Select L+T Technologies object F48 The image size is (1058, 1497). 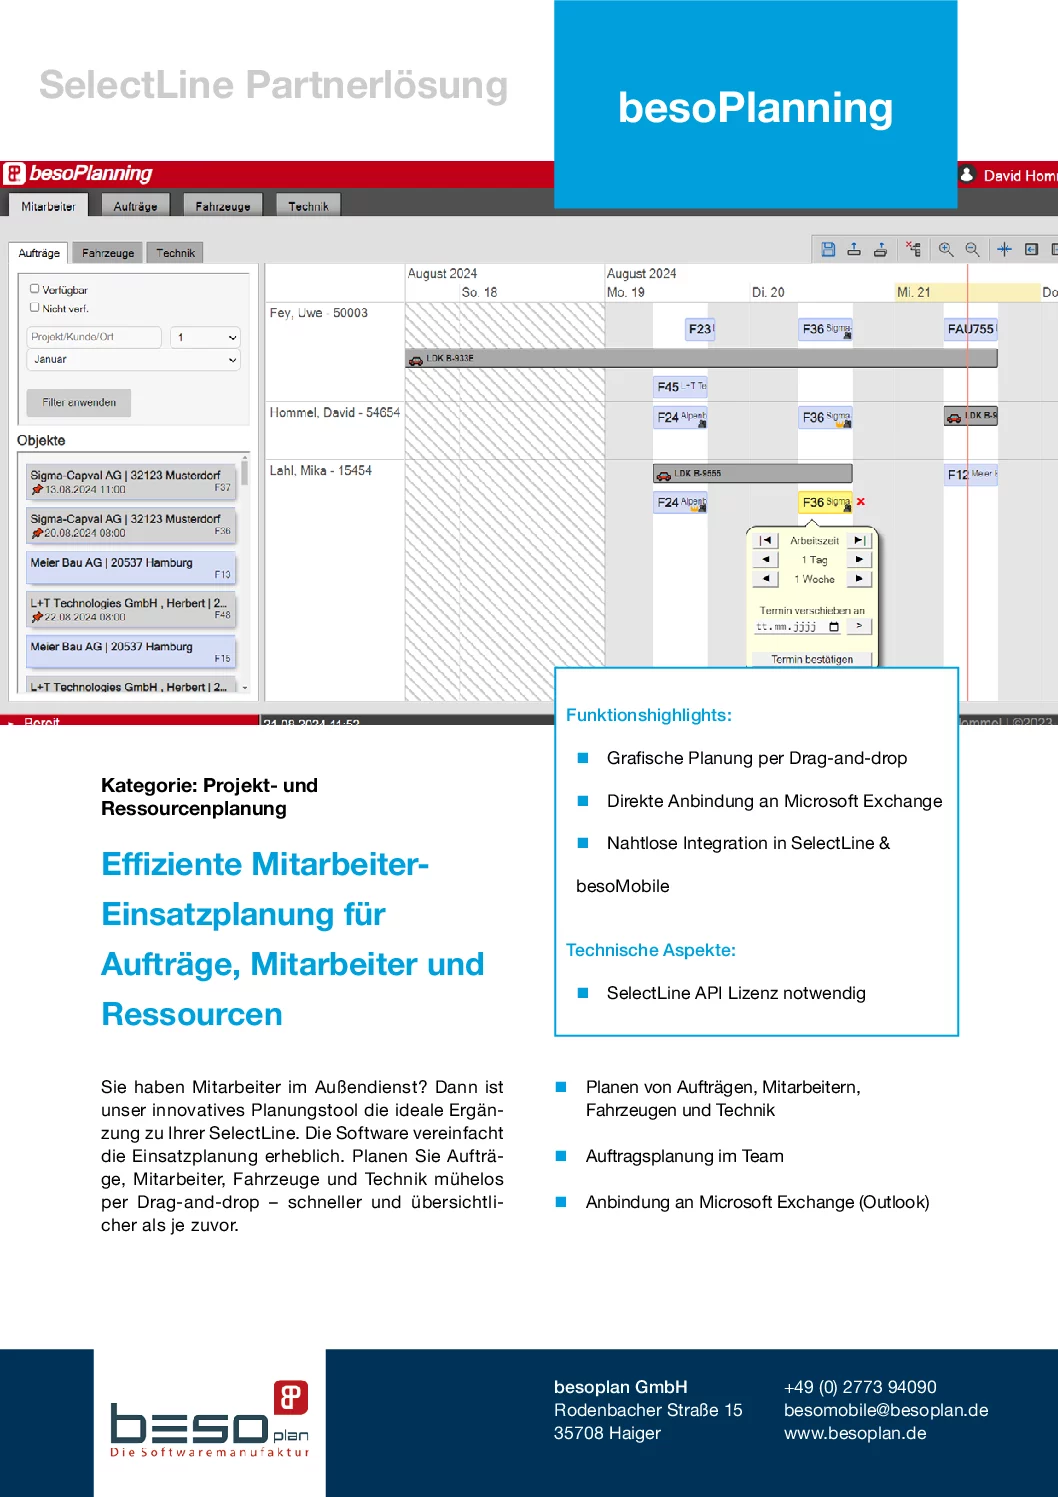pos(131,609)
